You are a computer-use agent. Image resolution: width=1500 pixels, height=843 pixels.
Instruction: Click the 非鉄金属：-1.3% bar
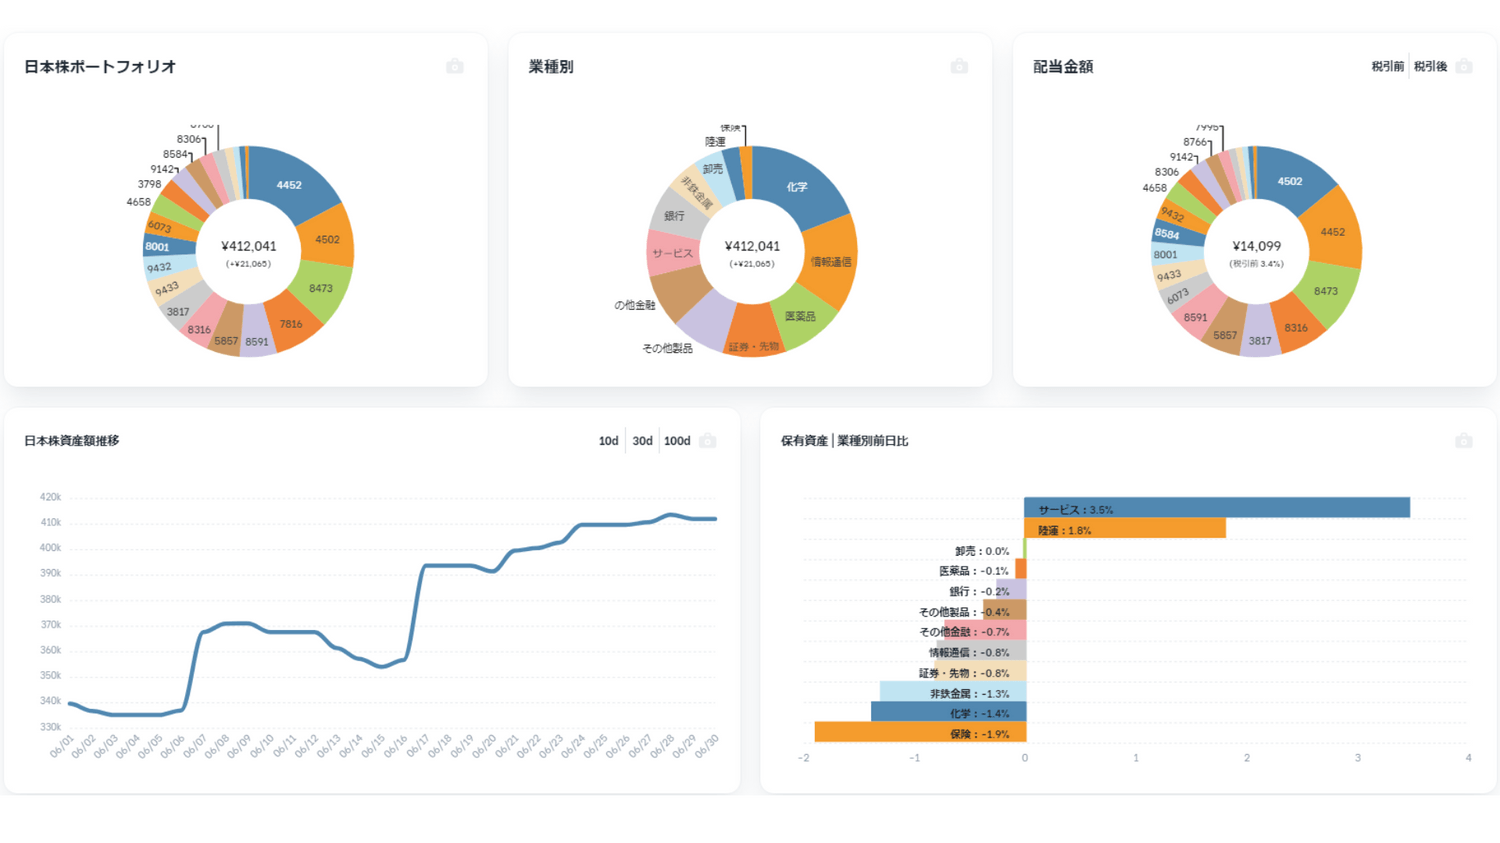[x=953, y=692]
